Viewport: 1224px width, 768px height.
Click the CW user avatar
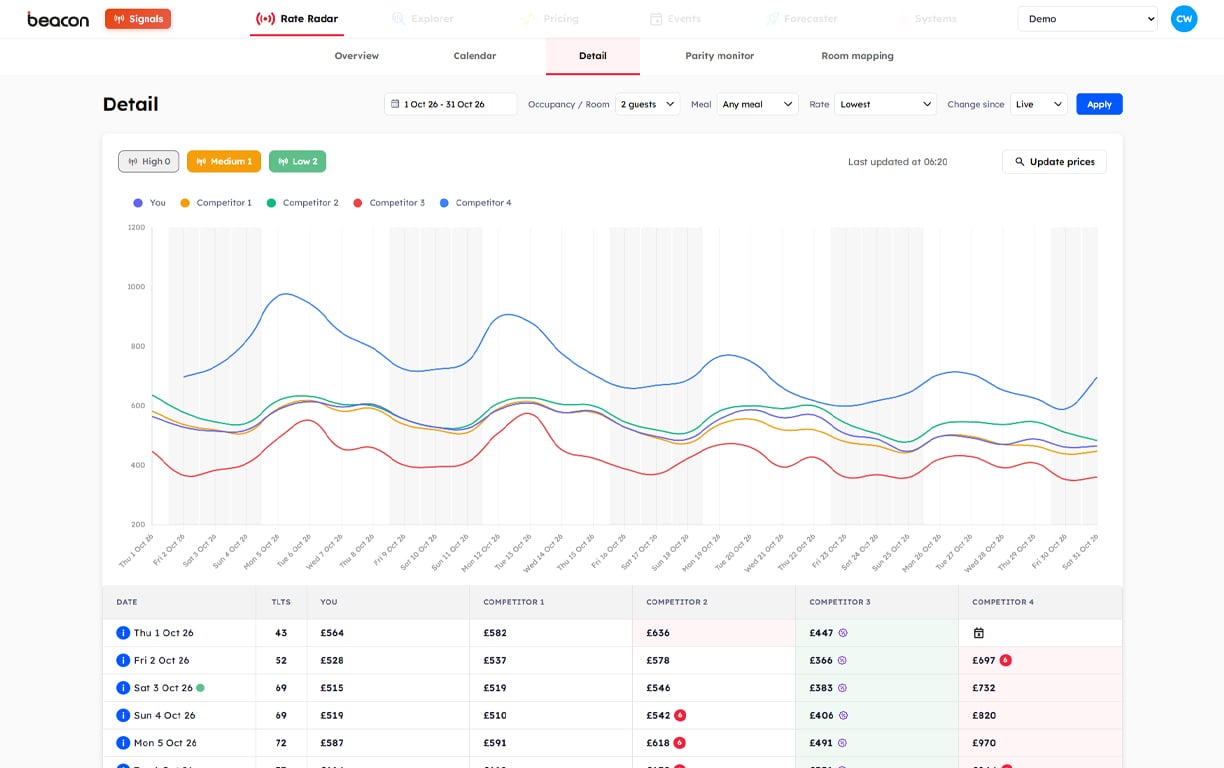coord(1184,19)
